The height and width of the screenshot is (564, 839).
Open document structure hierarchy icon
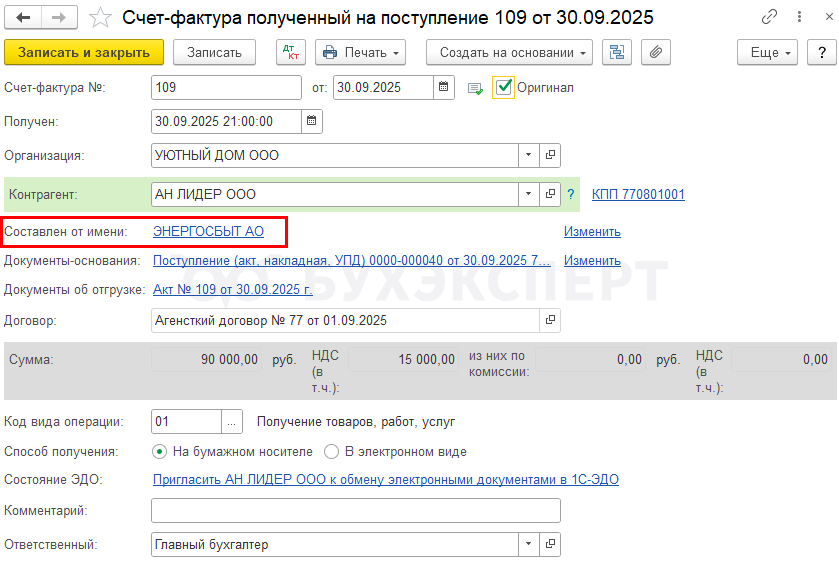(616, 52)
